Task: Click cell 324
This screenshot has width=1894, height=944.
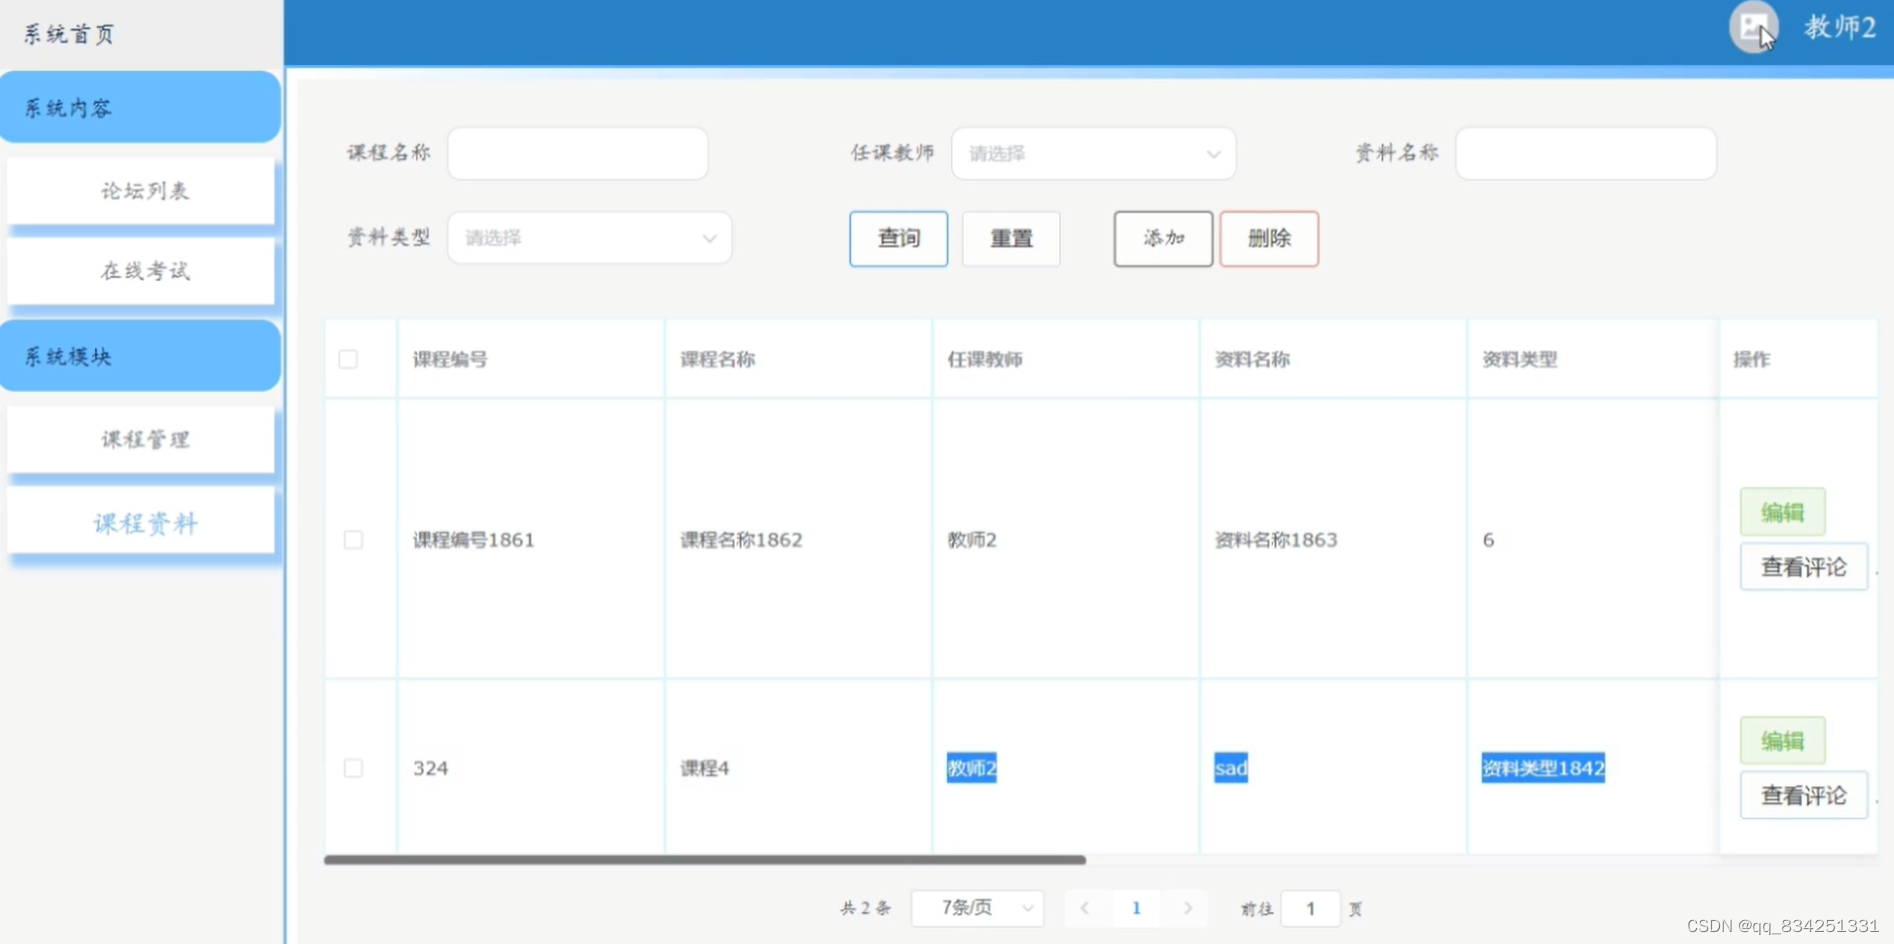Action: (x=431, y=768)
